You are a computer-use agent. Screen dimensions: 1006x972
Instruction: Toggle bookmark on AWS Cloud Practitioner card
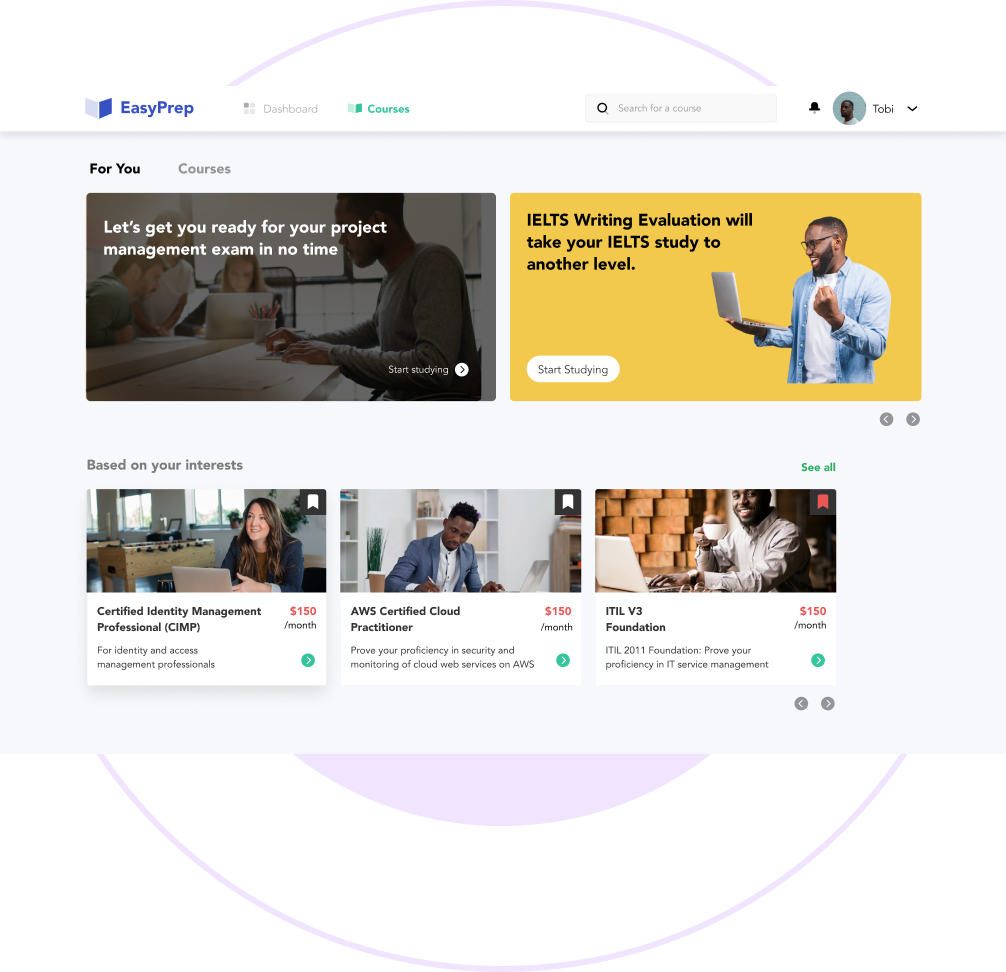click(568, 502)
